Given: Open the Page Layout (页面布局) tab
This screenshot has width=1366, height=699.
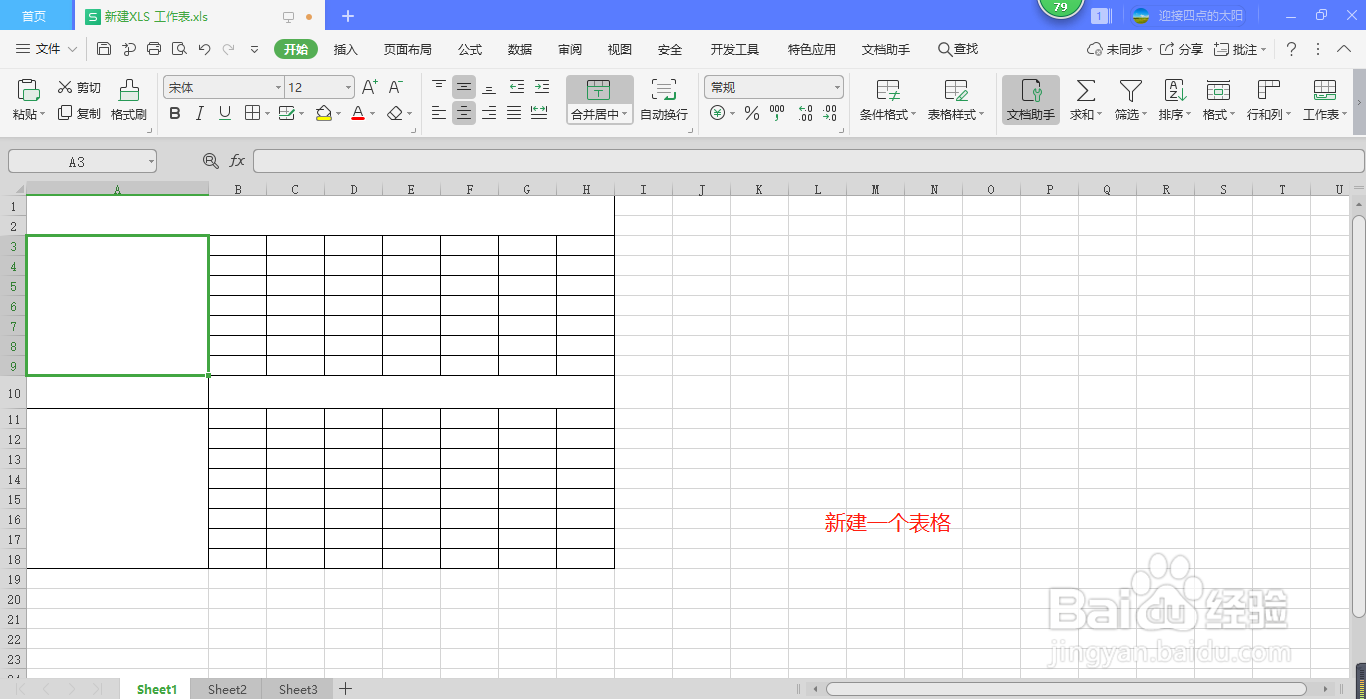Looking at the screenshot, I should pyautogui.click(x=408, y=49).
